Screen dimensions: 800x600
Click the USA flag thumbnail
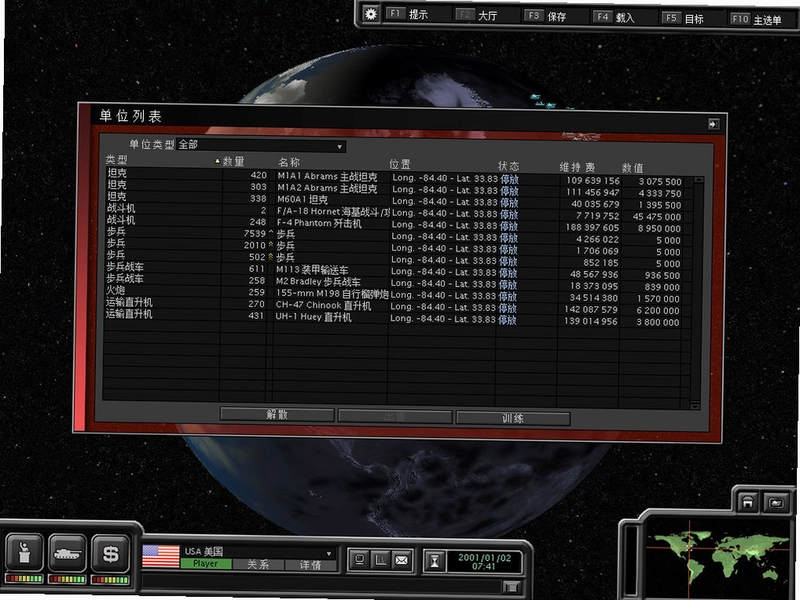pos(161,556)
